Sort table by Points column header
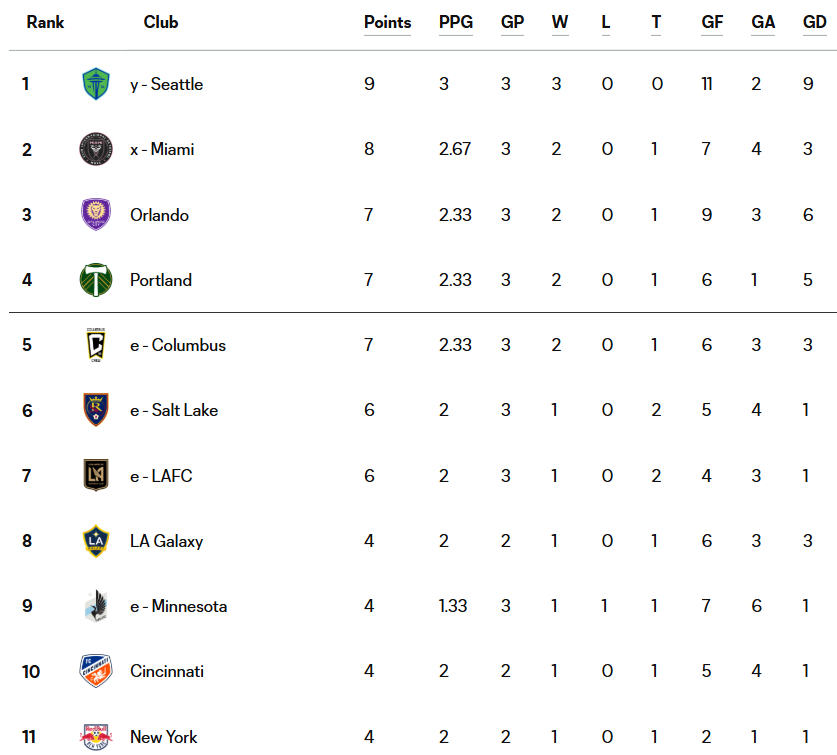Screen dimensions: 837x755 pyautogui.click(x=388, y=22)
